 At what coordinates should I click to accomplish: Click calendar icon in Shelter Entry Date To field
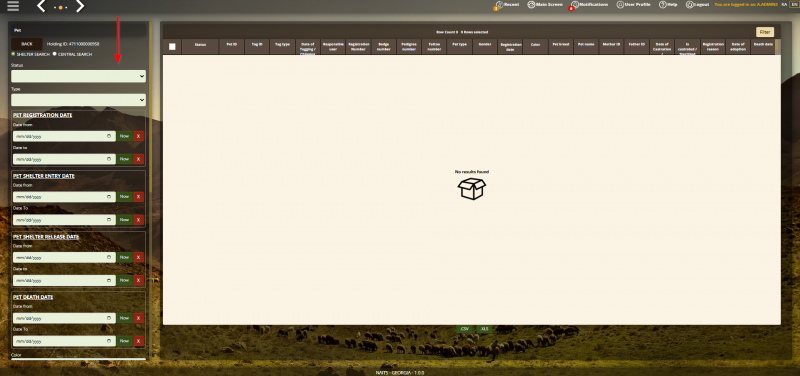coord(109,220)
